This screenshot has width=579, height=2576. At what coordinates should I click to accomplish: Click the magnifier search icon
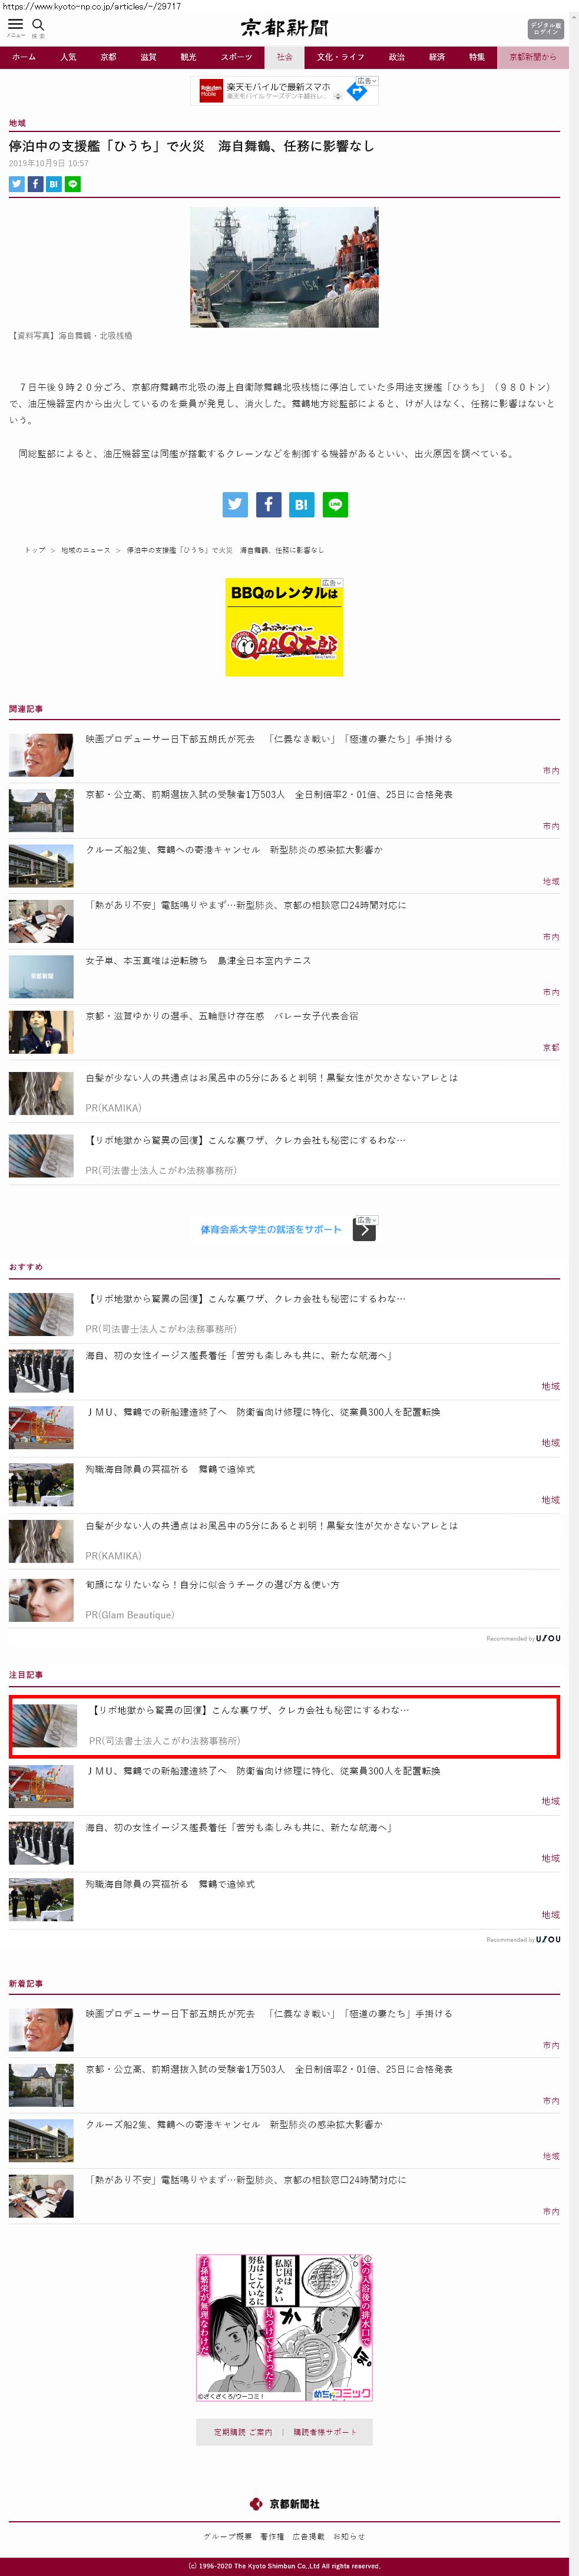38,25
